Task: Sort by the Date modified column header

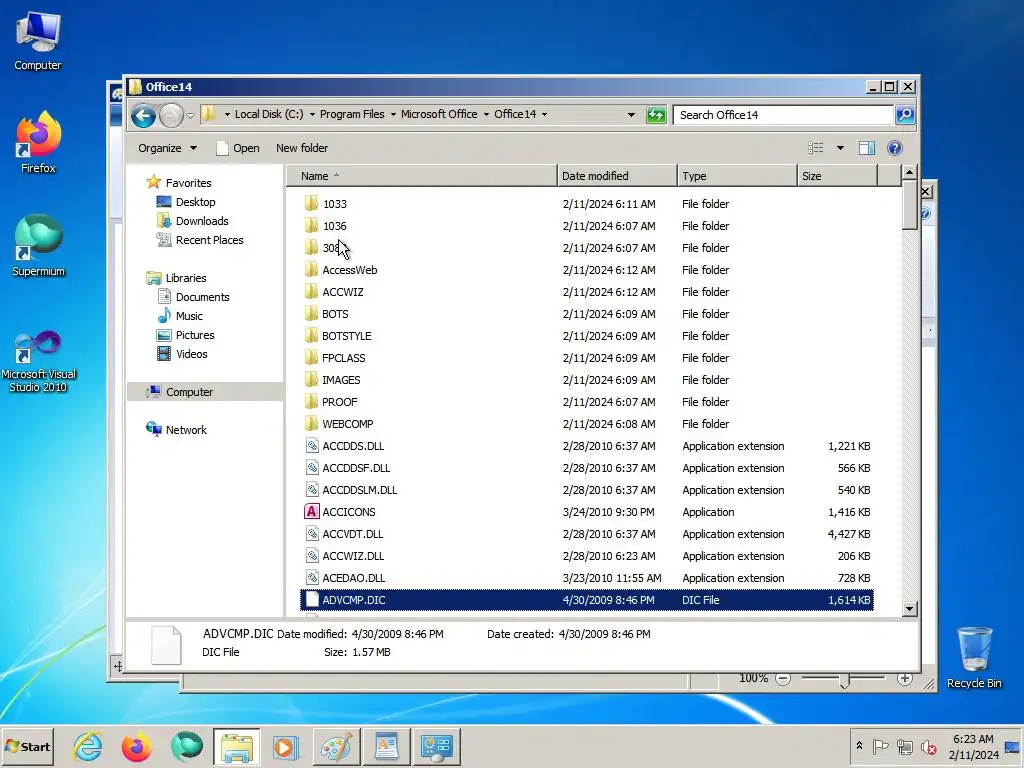Action: [x=617, y=176]
